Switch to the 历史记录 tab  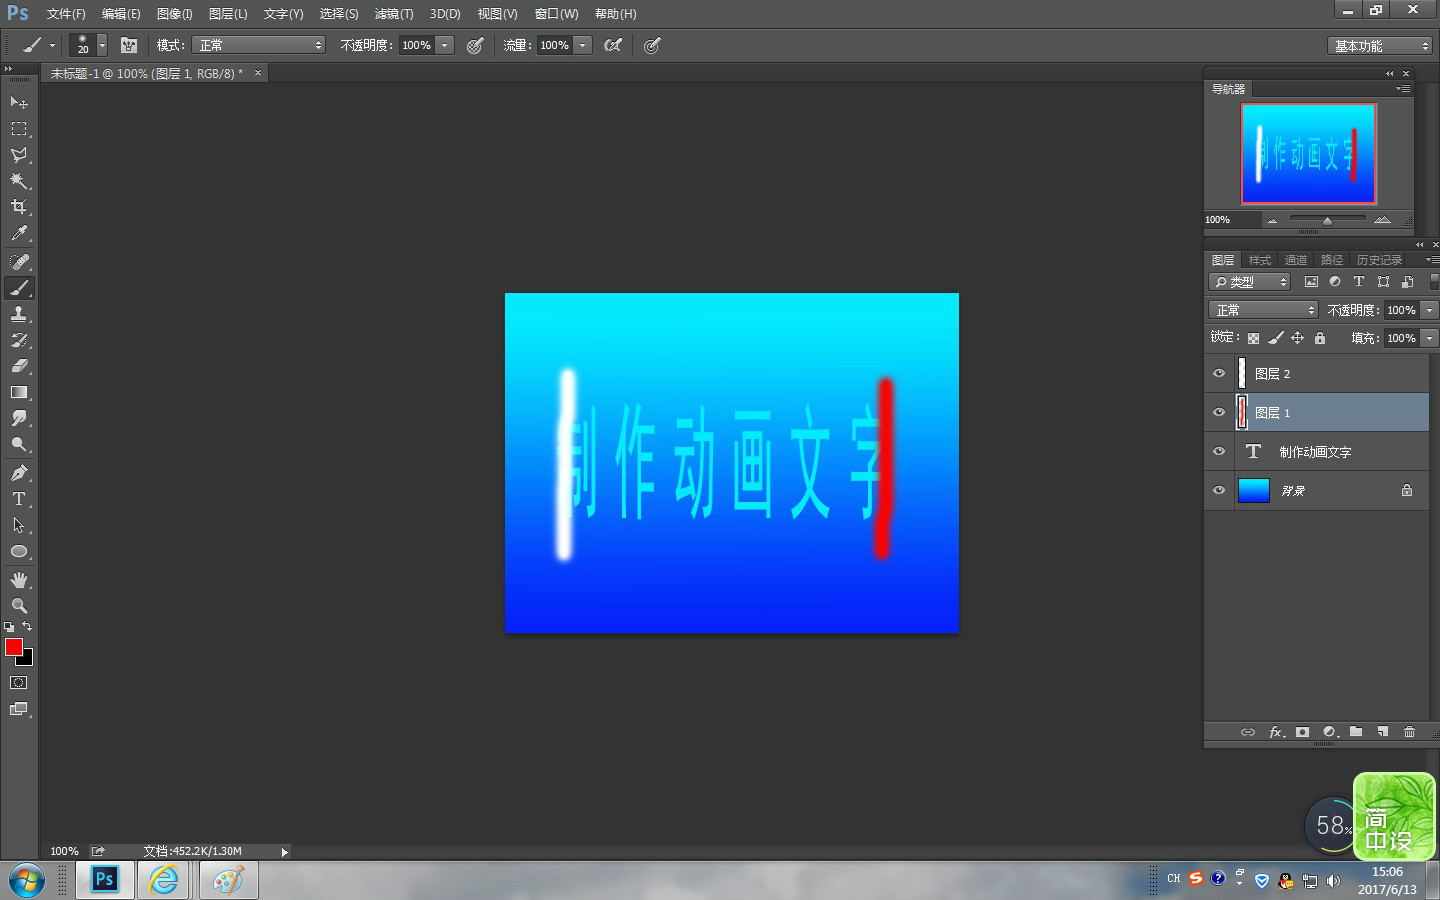1379,260
